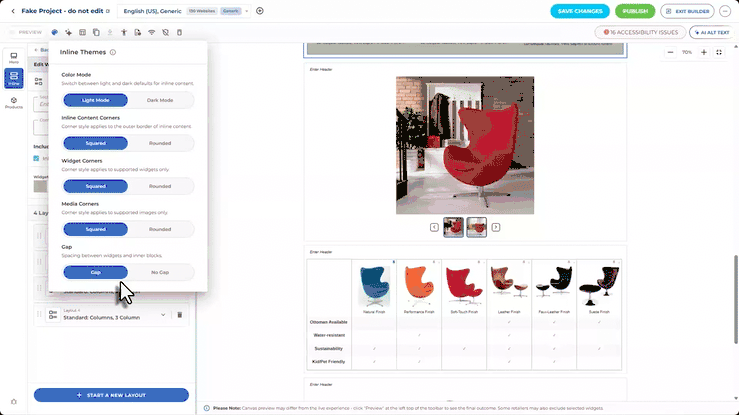Zoom in with the plus icon

point(704,52)
